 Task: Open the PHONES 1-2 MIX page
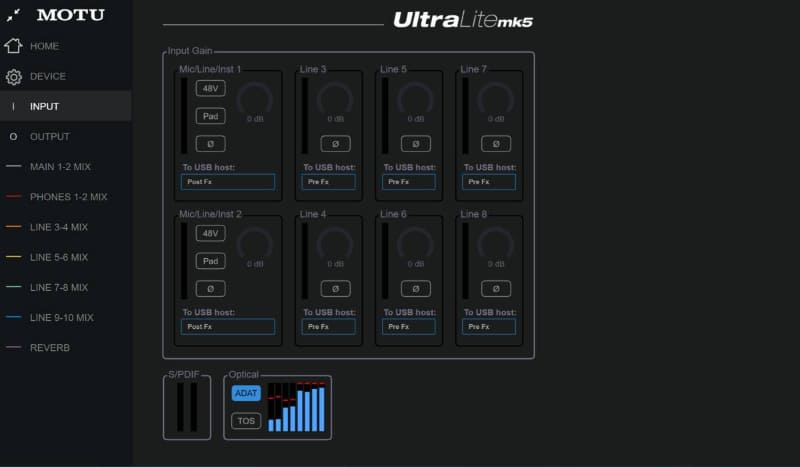coord(69,196)
